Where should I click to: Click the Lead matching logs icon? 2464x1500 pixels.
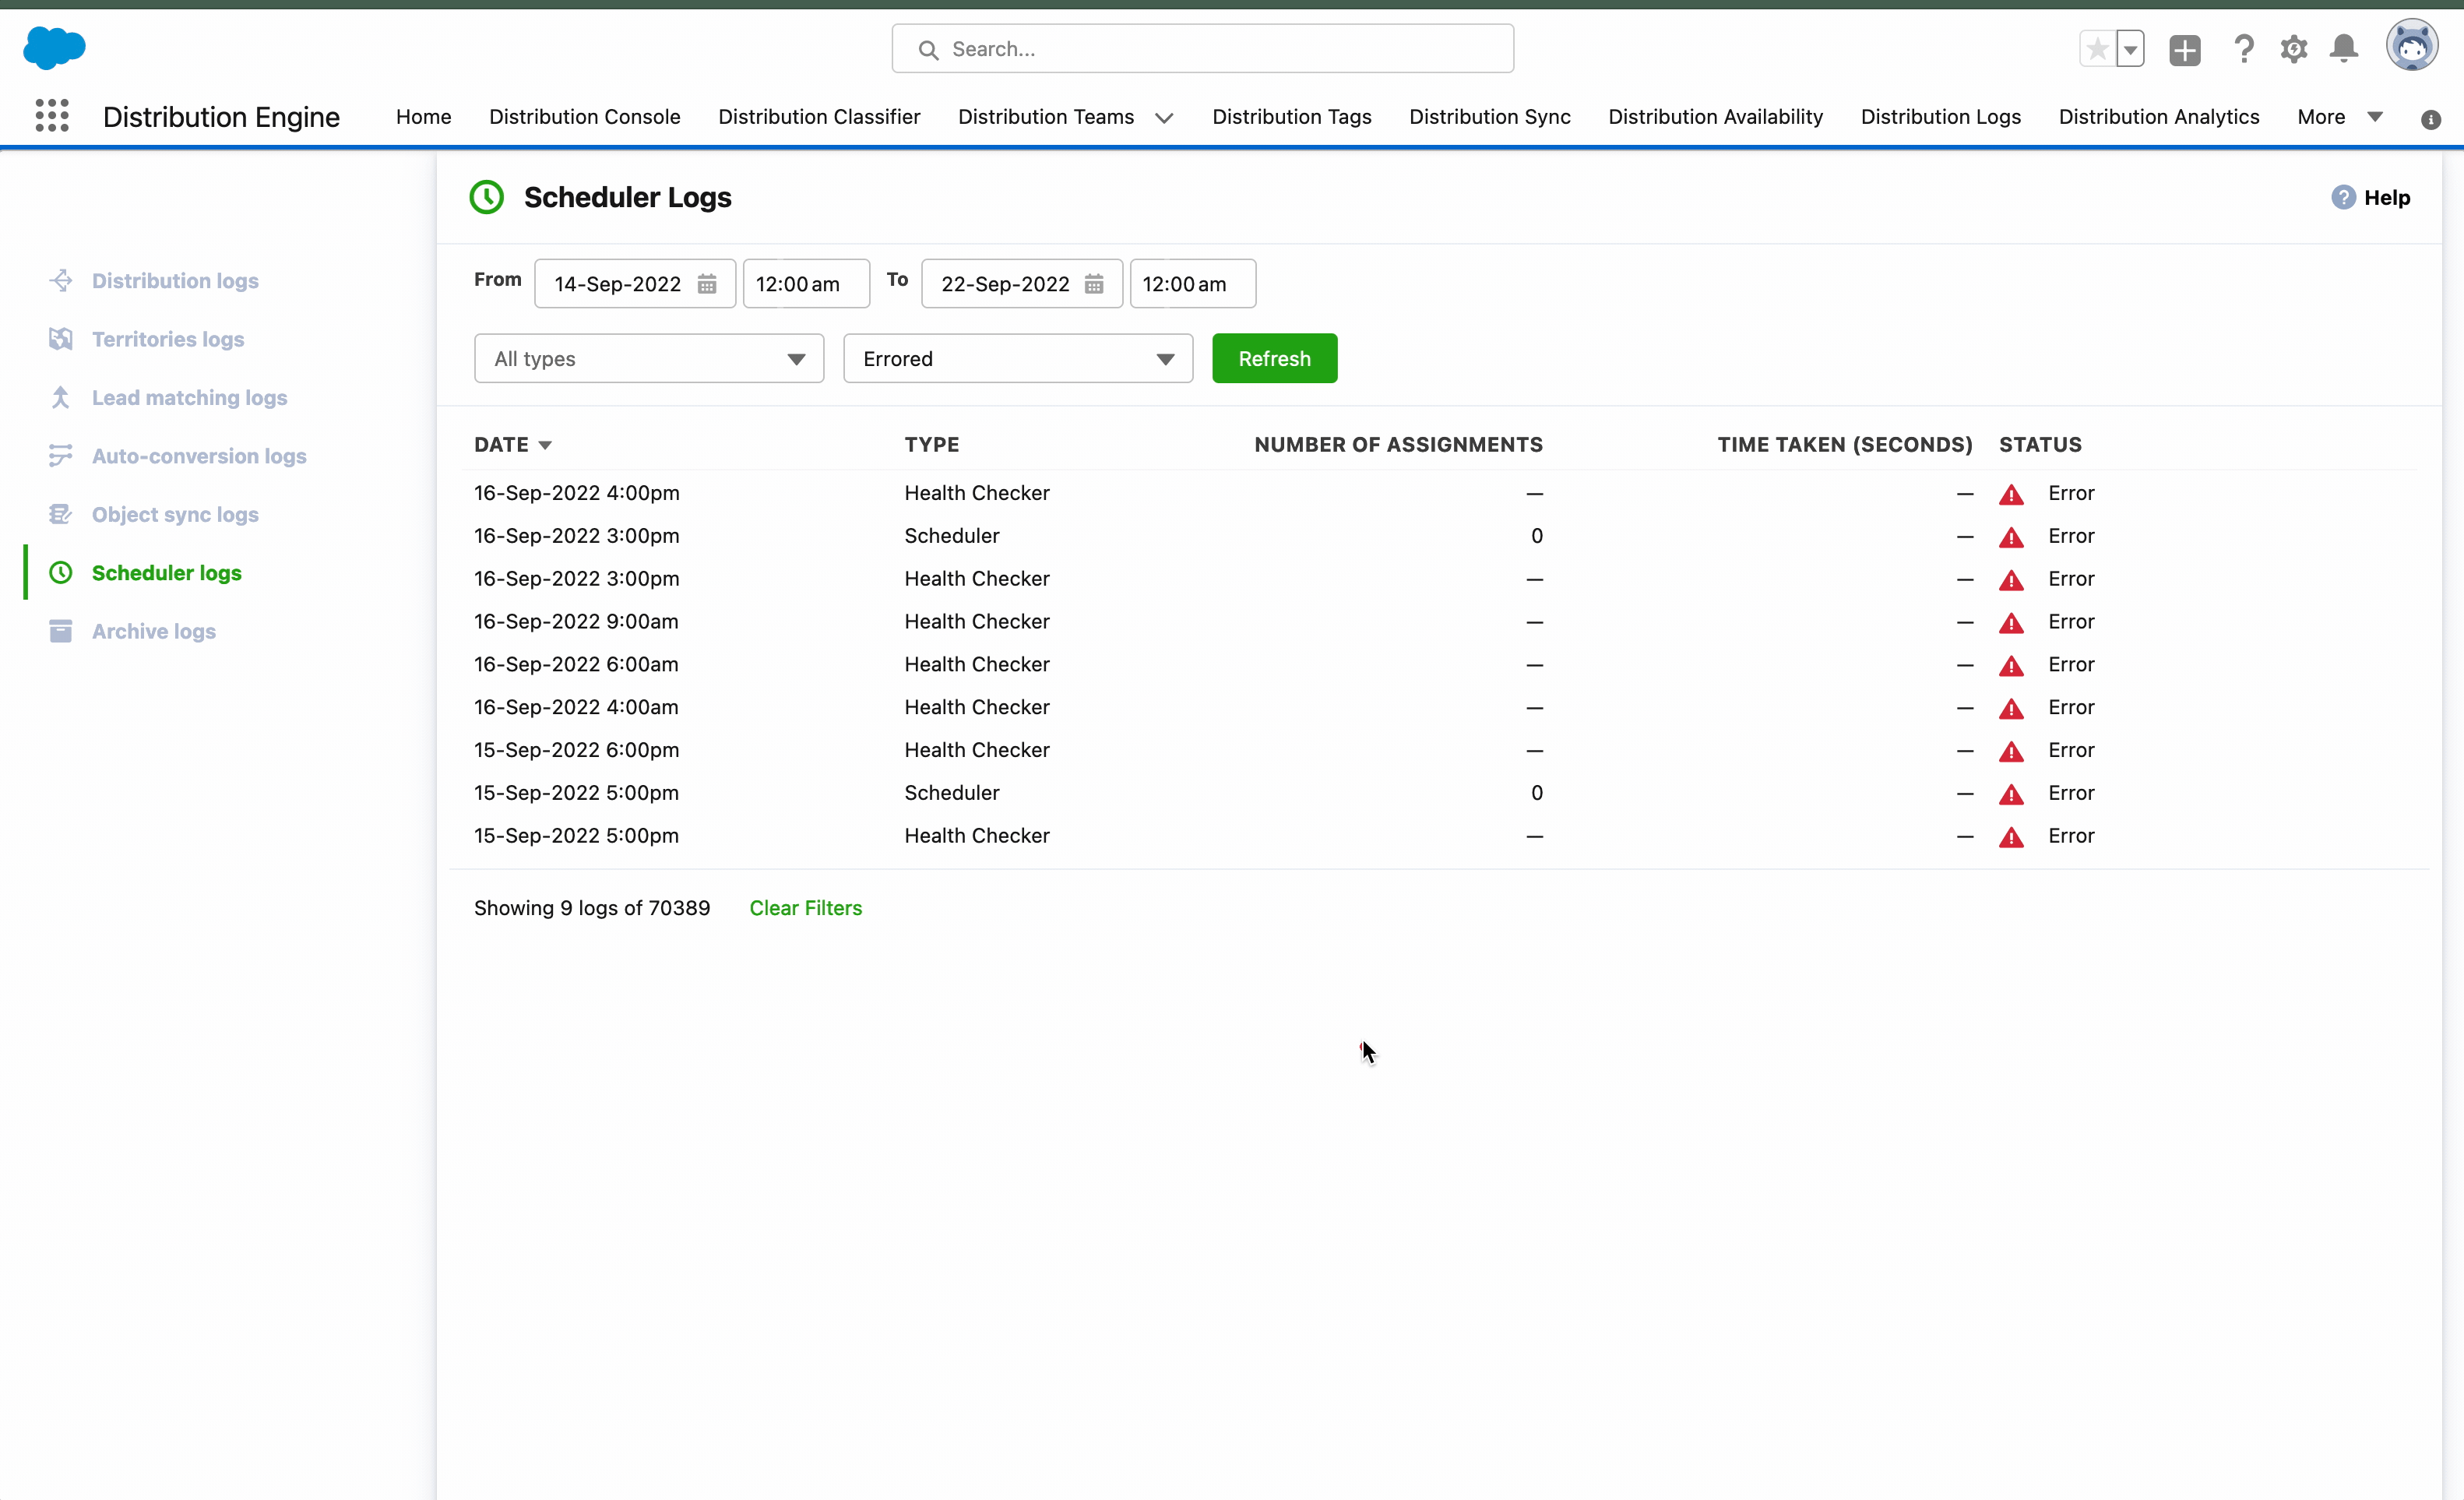pyautogui.click(x=61, y=398)
